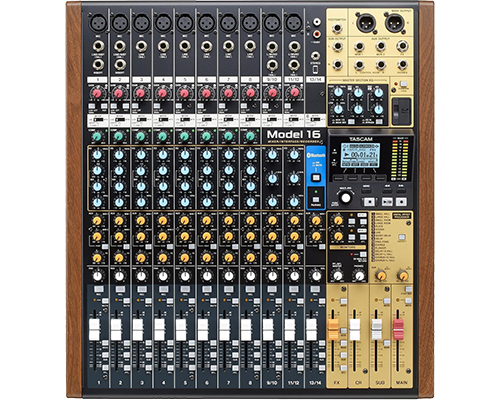Click channel 11/12 MID EQ knob
Screen dimensions: 500x400
pyautogui.click(x=294, y=178)
